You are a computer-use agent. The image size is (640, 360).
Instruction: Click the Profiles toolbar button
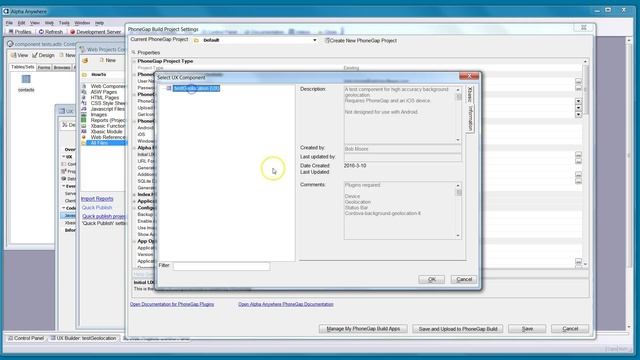(20, 31)
